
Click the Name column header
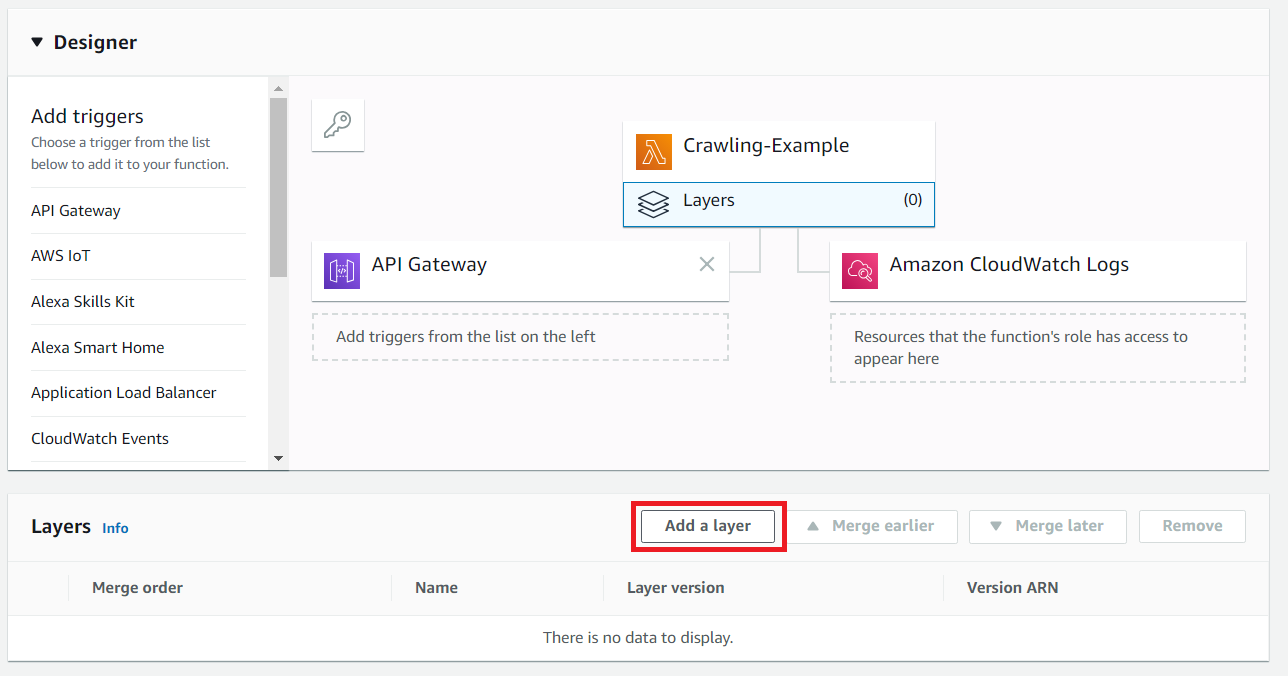pos(436,588)
